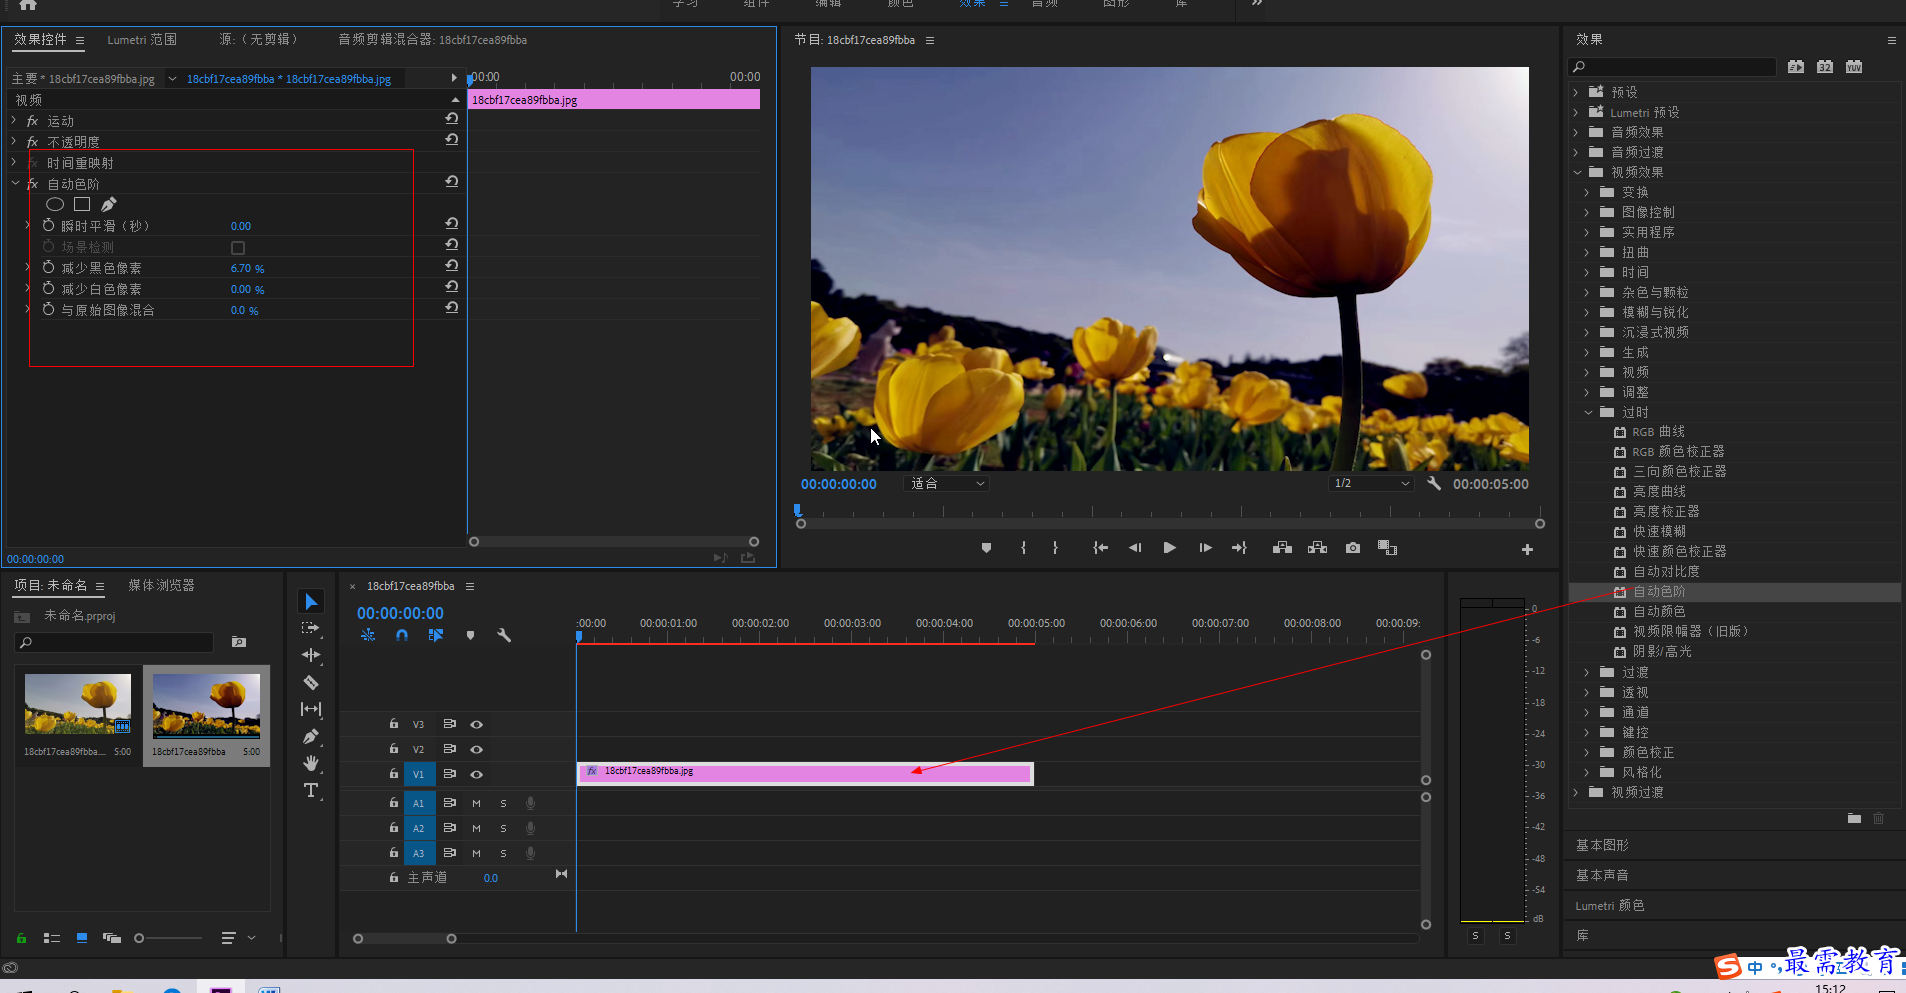Select the Ripple Edit tool
The height and width of the screenshot is (993, 1906).
click(x=311, y=655)
